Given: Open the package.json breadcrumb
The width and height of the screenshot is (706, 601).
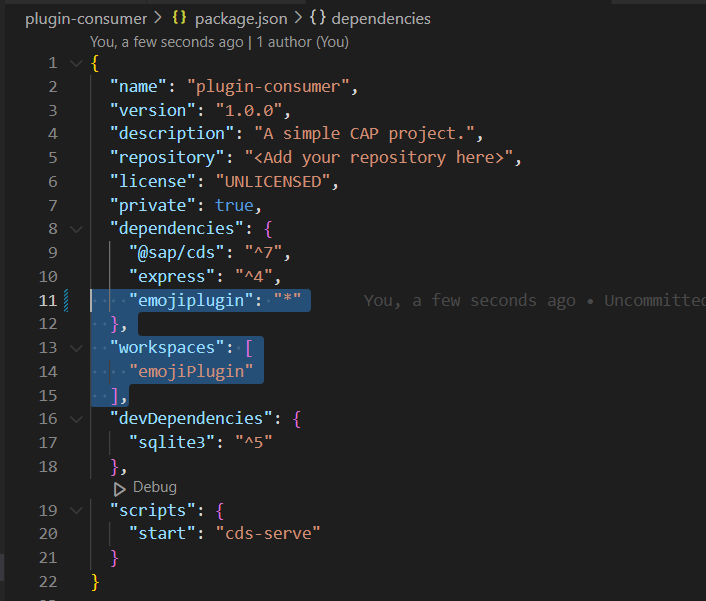Looking at the screenshot, I should pos(241,19).
